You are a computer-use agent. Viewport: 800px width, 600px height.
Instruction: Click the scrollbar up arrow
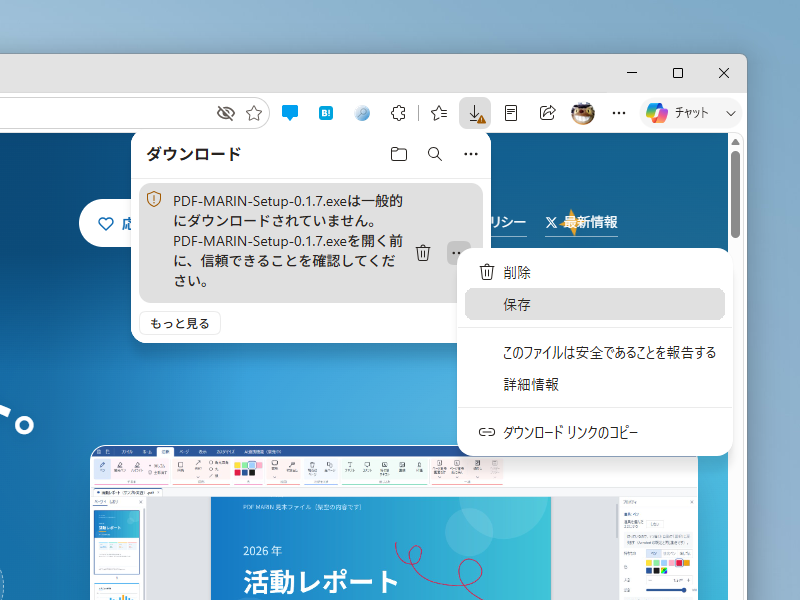pos(735,142)
